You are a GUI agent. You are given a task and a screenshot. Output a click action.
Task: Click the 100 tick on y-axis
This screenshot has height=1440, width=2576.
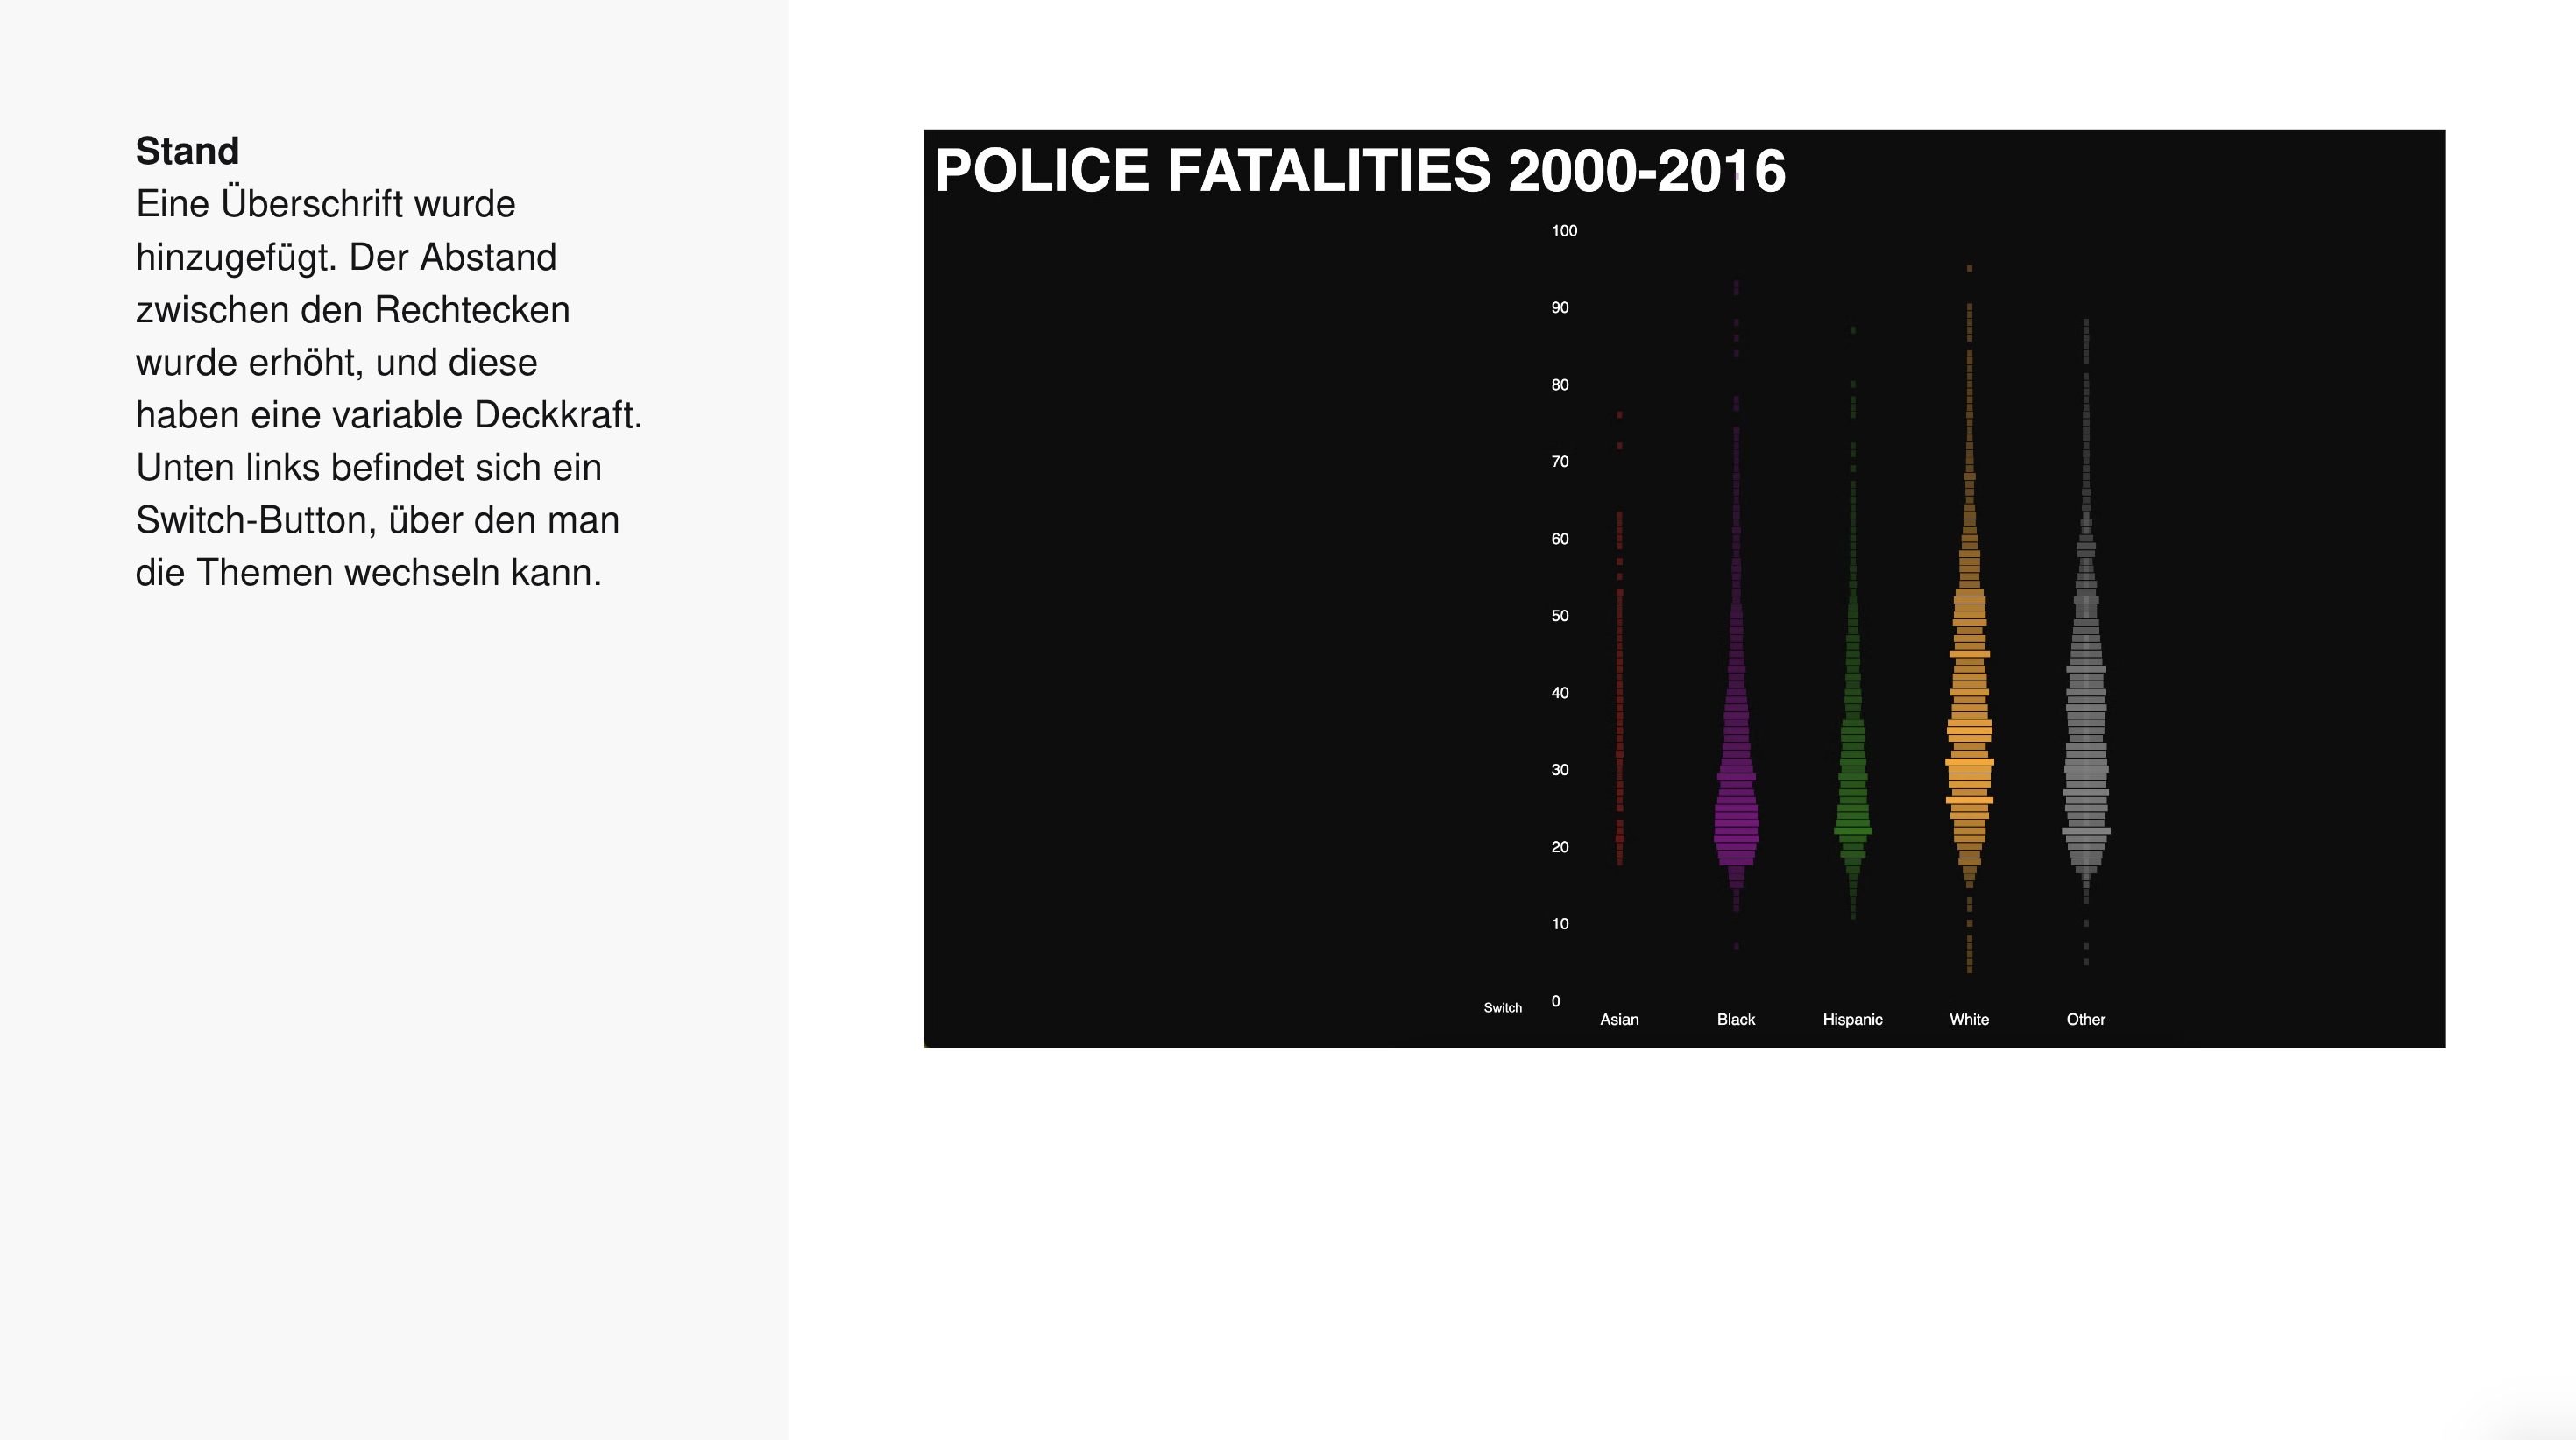click(x=1564, y=231)
